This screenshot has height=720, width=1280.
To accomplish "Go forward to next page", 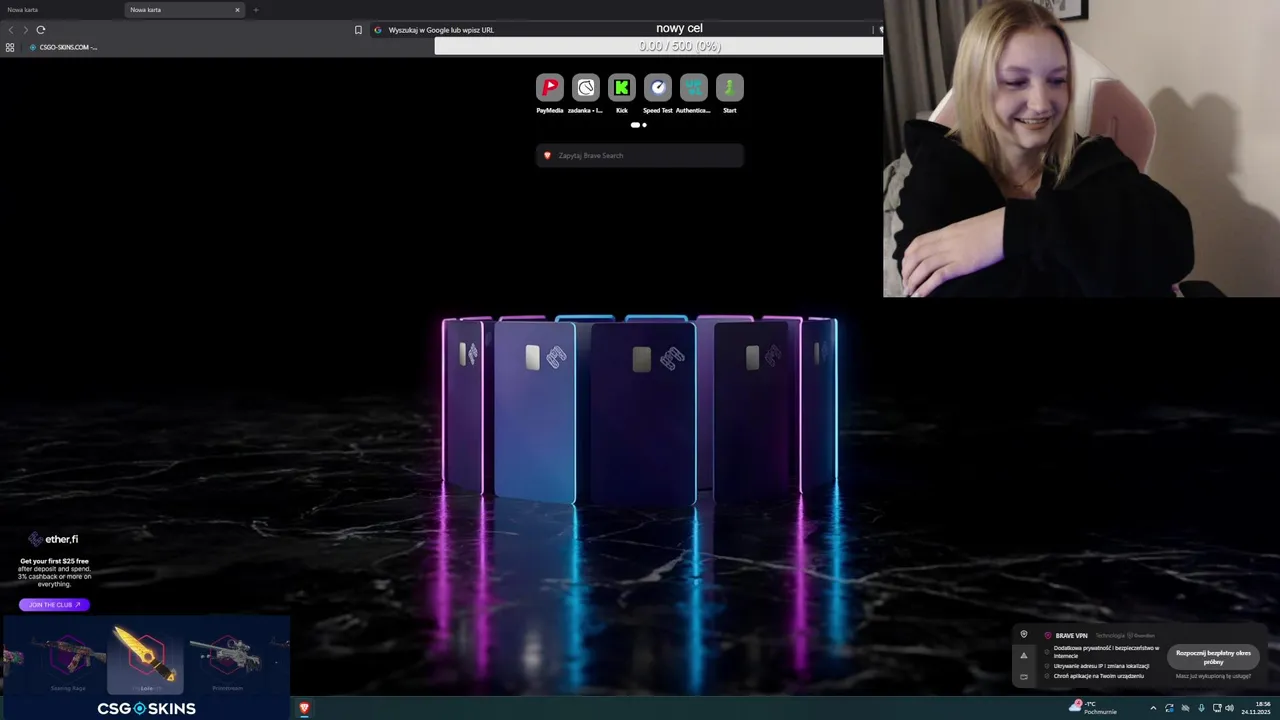I will click(x=25, y=30).
